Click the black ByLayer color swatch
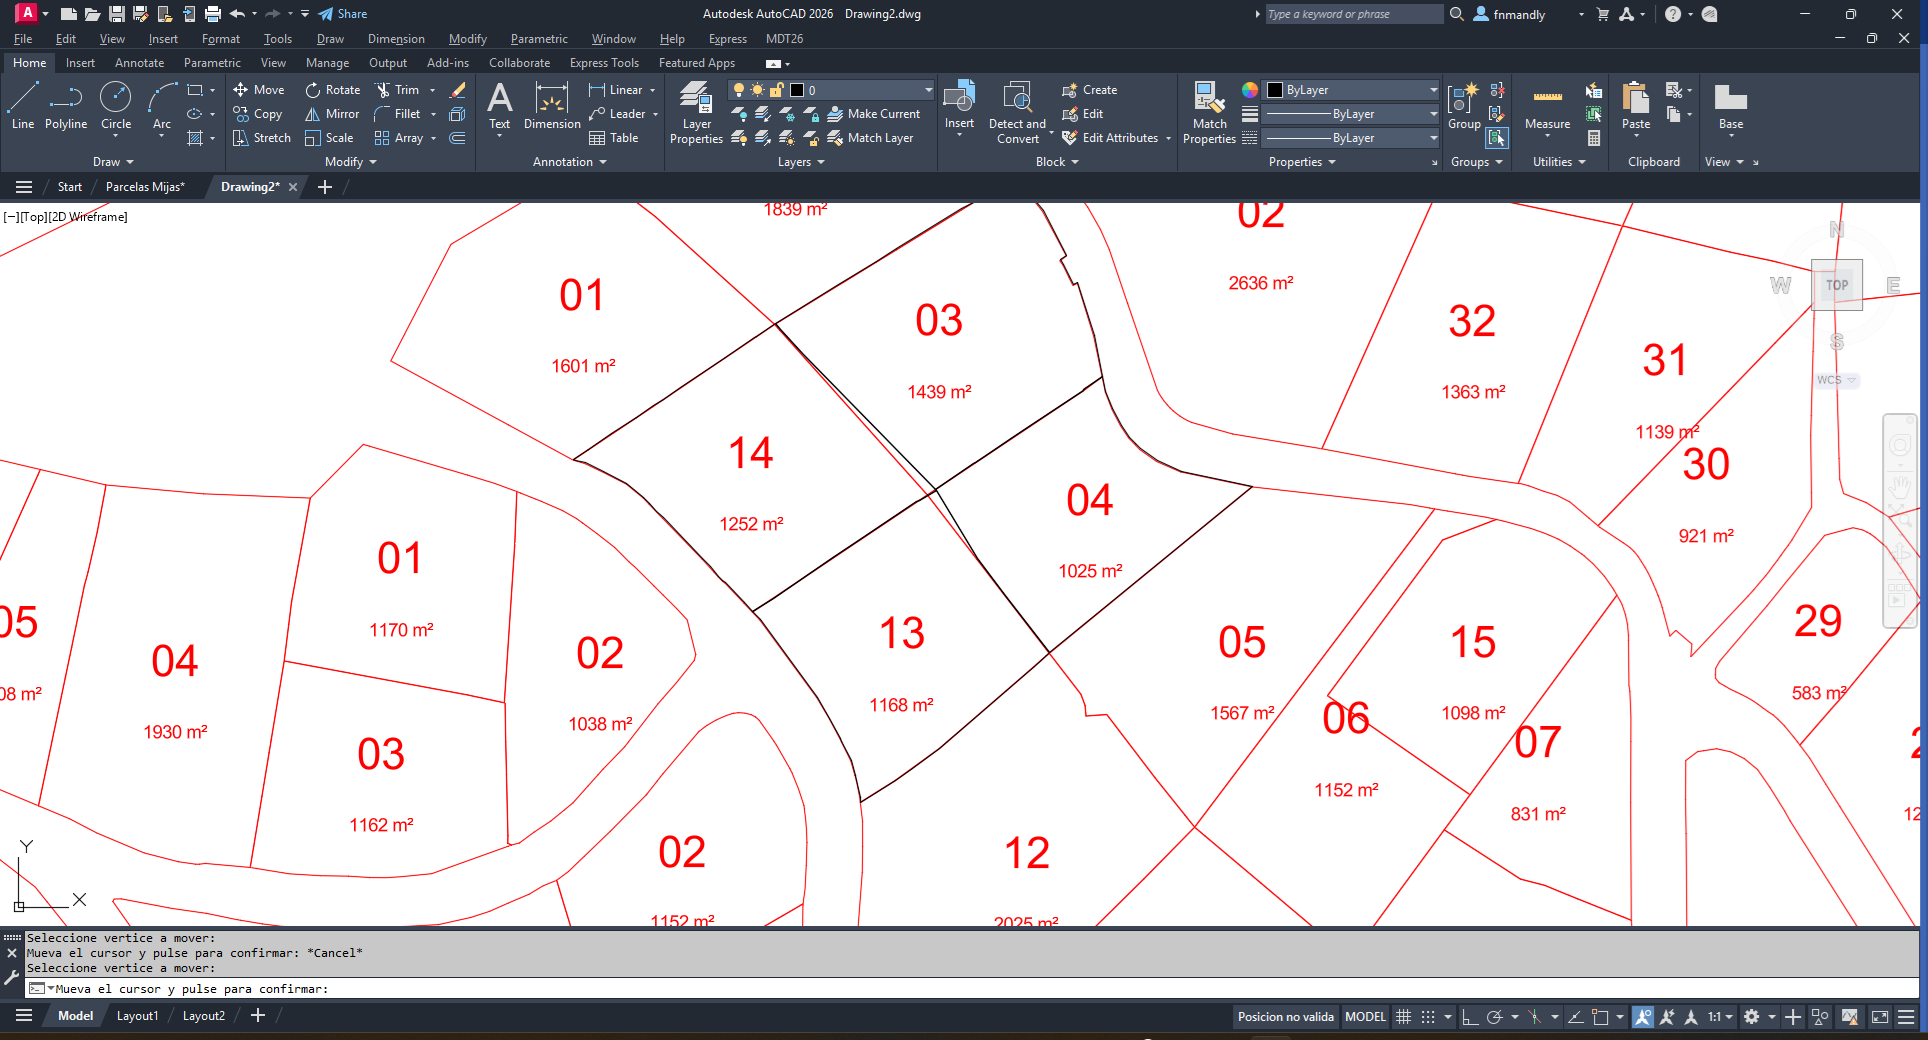The image size is (1928, 1040). pos(1275,90)
